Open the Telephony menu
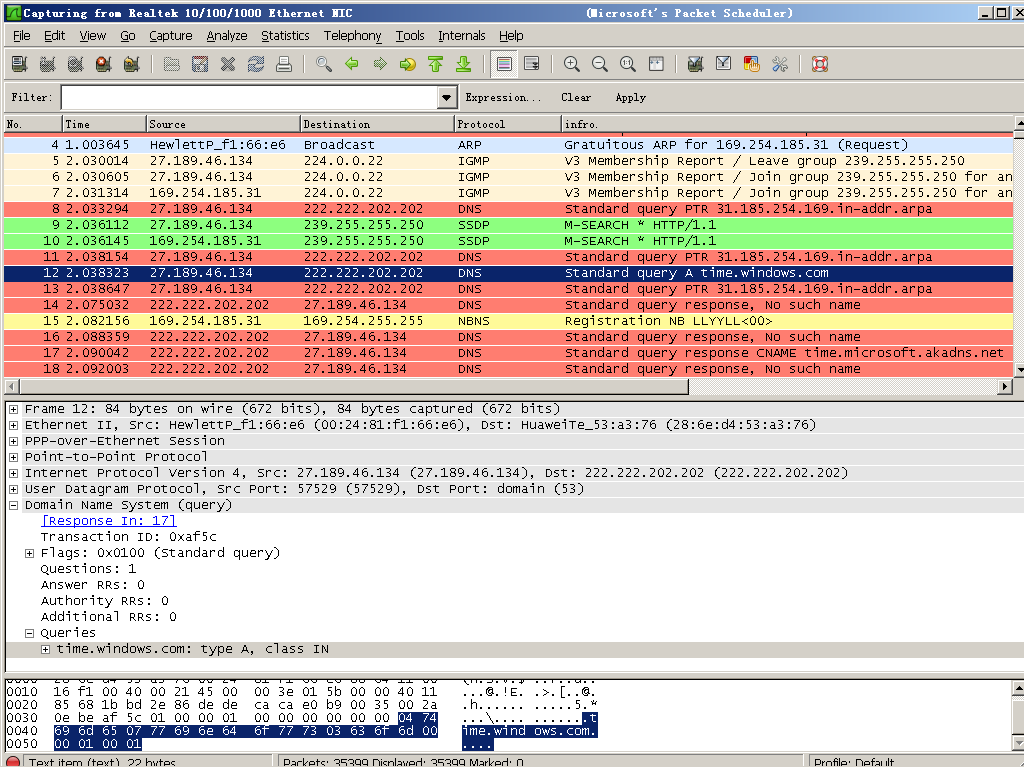Screen dimensions: 1024x768 tap(352, 35)
